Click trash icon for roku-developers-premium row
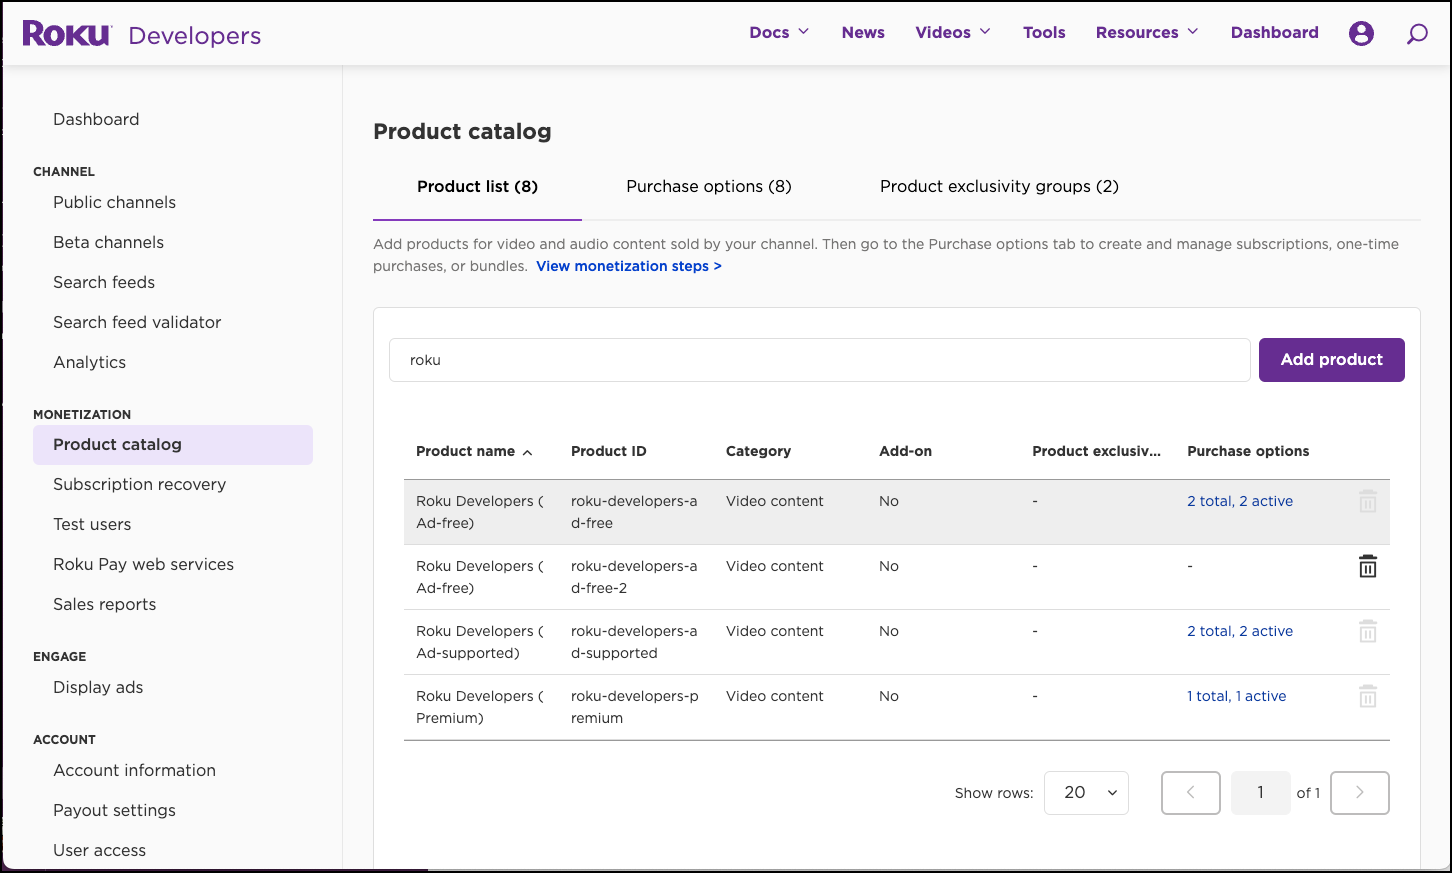 (1367, 697)
